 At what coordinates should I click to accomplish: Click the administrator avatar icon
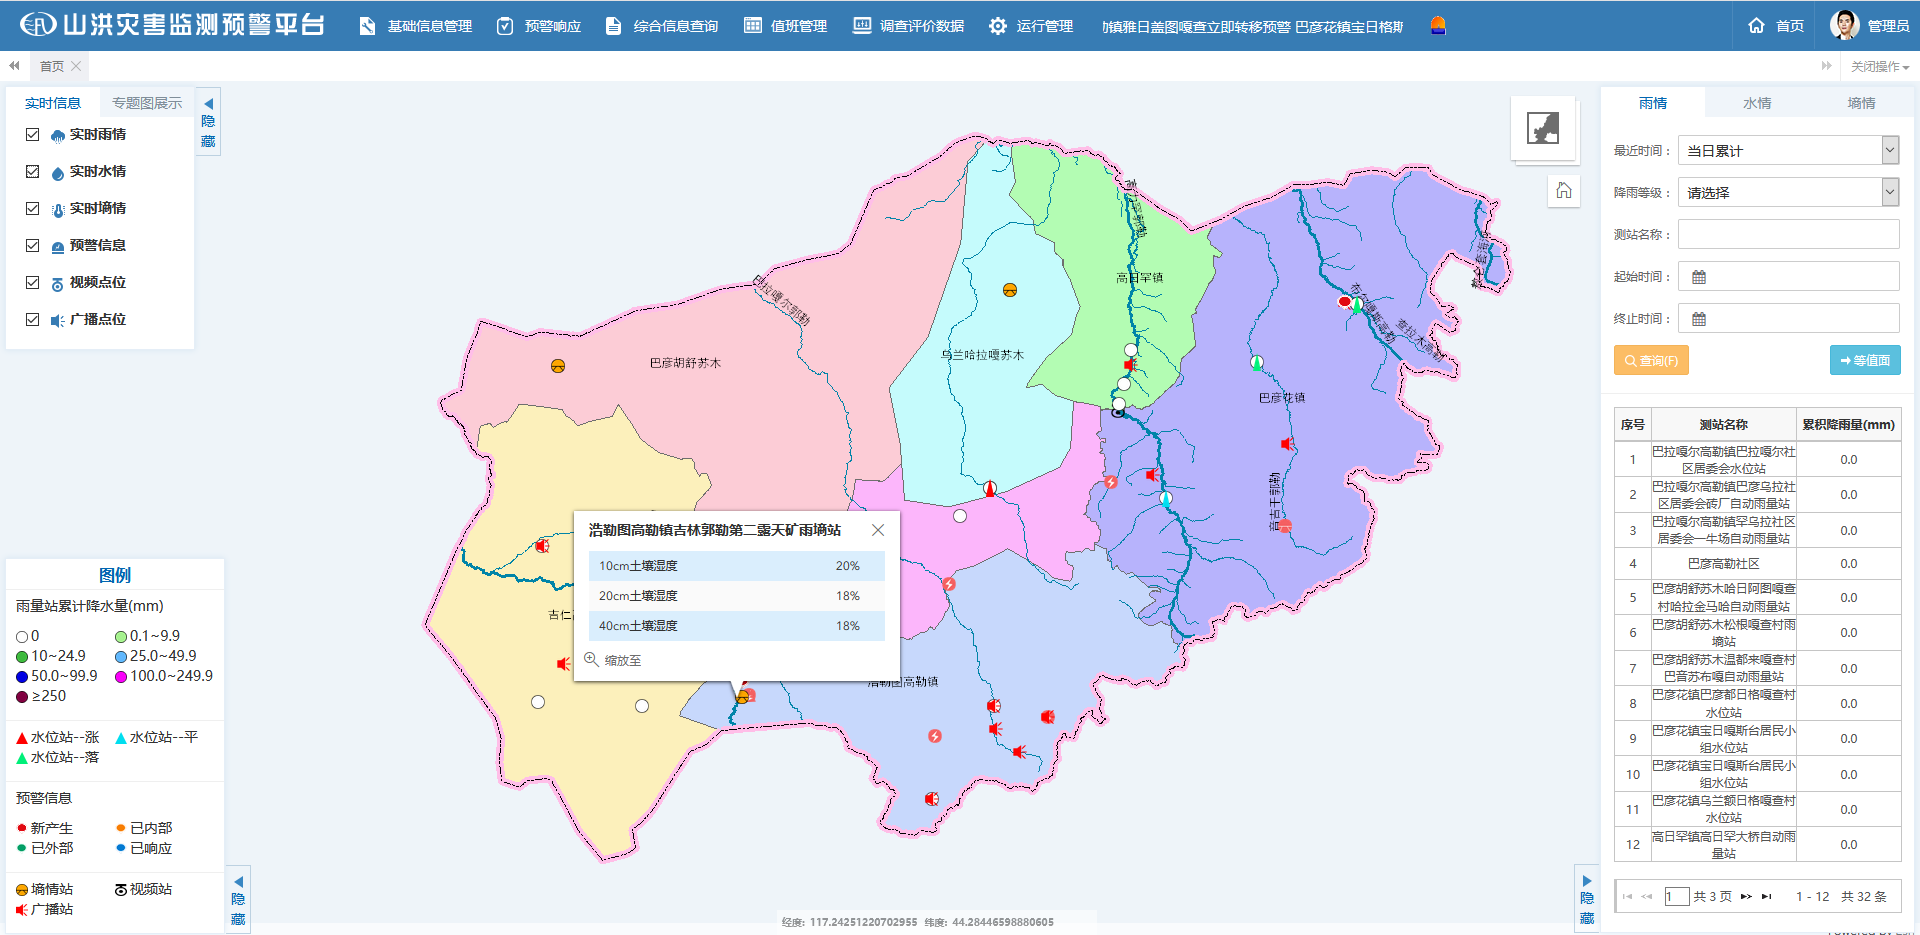[x=1844, y=25]
